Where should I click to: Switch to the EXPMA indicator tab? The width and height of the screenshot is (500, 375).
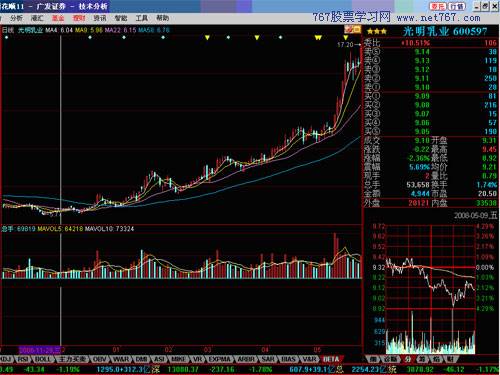(x=219, y=359)
